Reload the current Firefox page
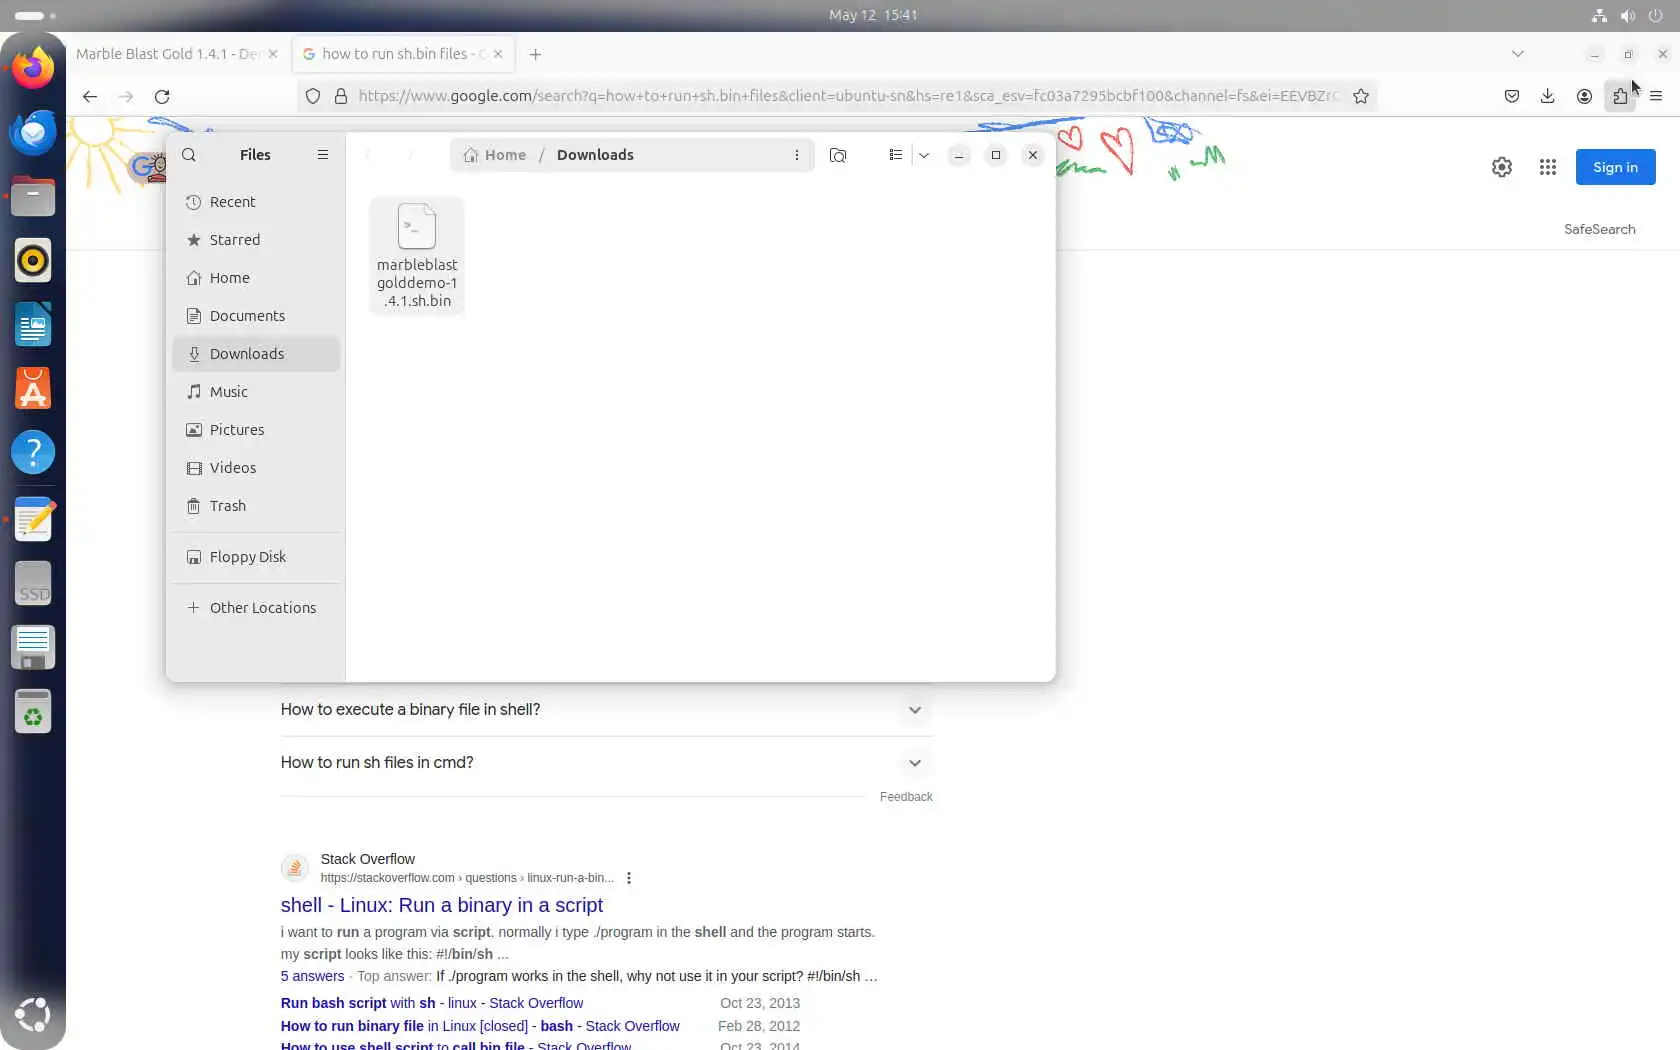Image resolution: width=1680 pixels, height=1050 pixels. click(x=162, y=96)
